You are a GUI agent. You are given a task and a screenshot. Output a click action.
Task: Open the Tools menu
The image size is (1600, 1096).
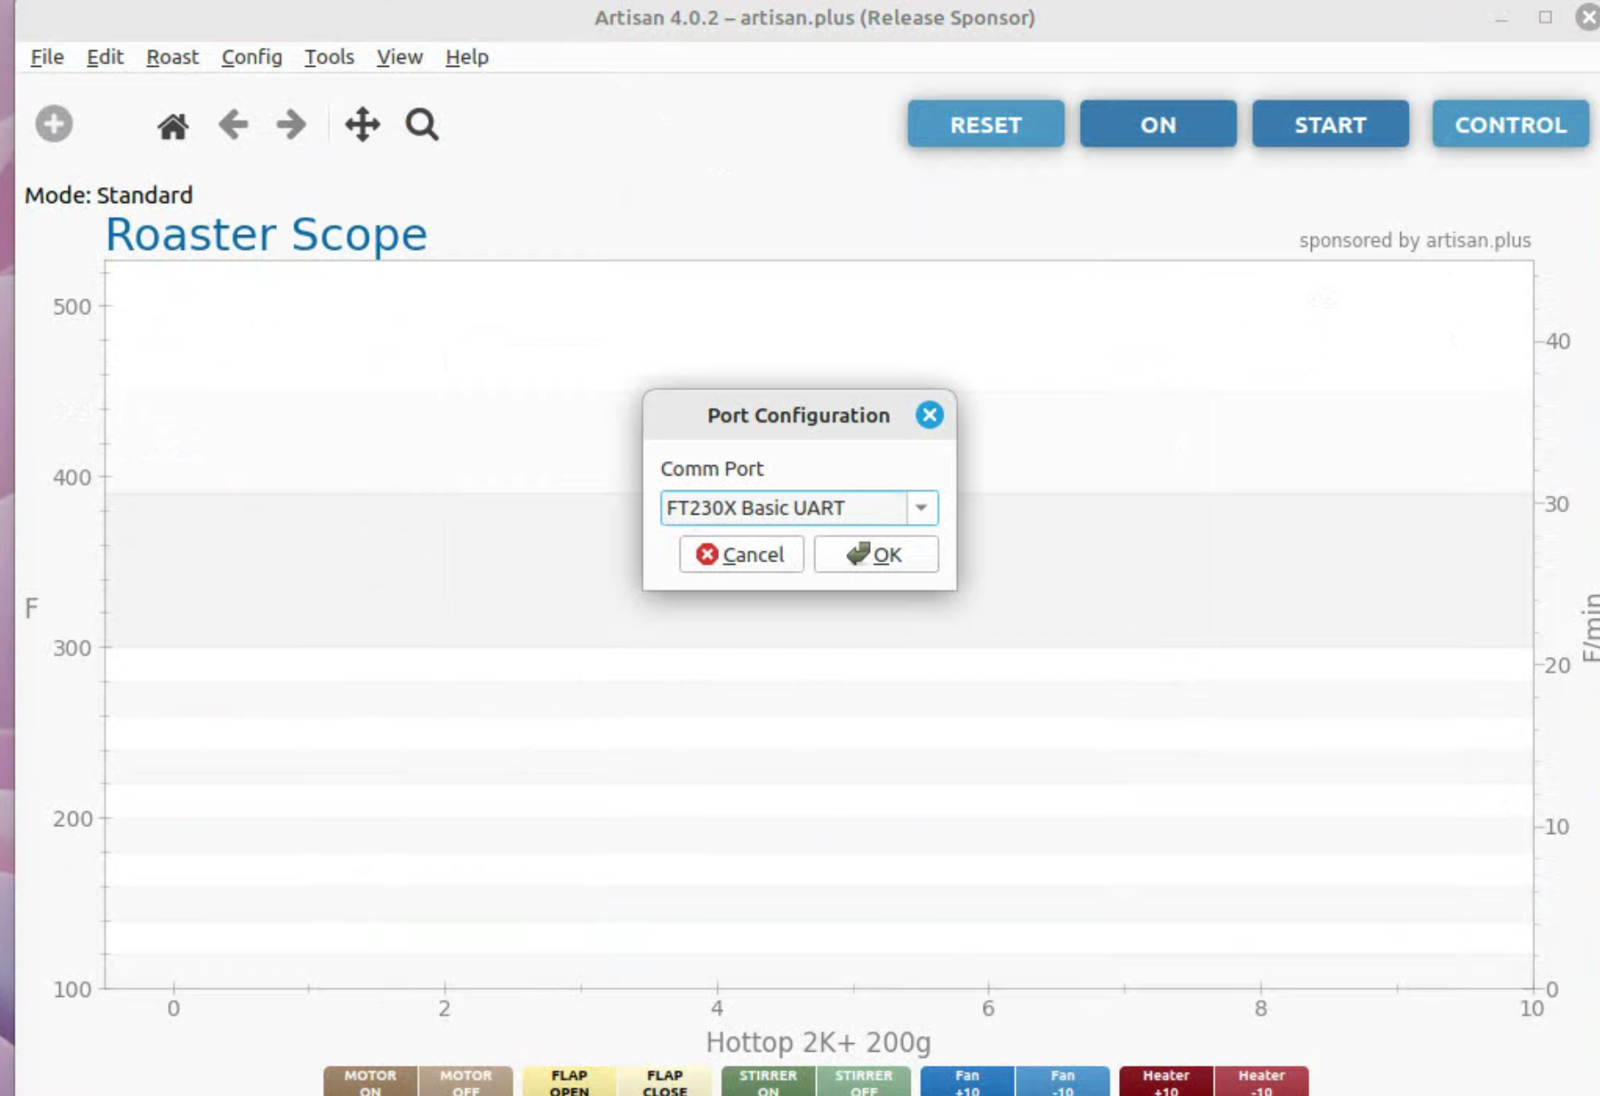(x=329, y=57)
